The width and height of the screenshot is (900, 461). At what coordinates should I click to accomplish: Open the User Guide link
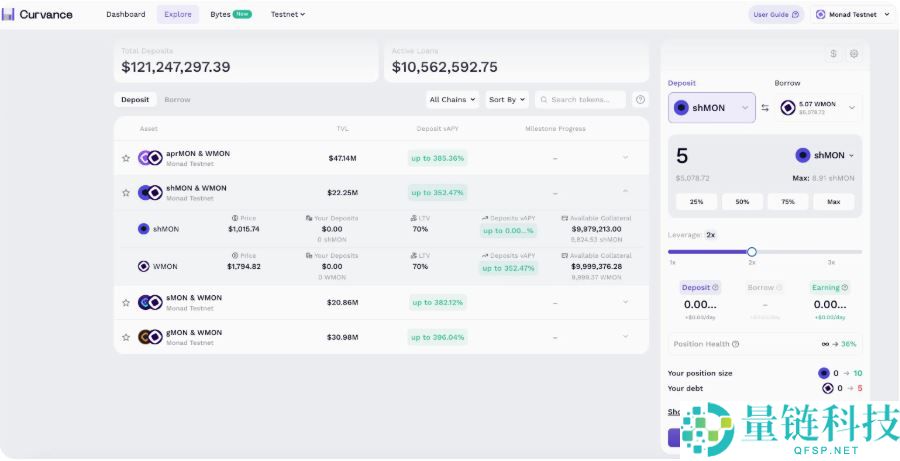tap(775, 14)
